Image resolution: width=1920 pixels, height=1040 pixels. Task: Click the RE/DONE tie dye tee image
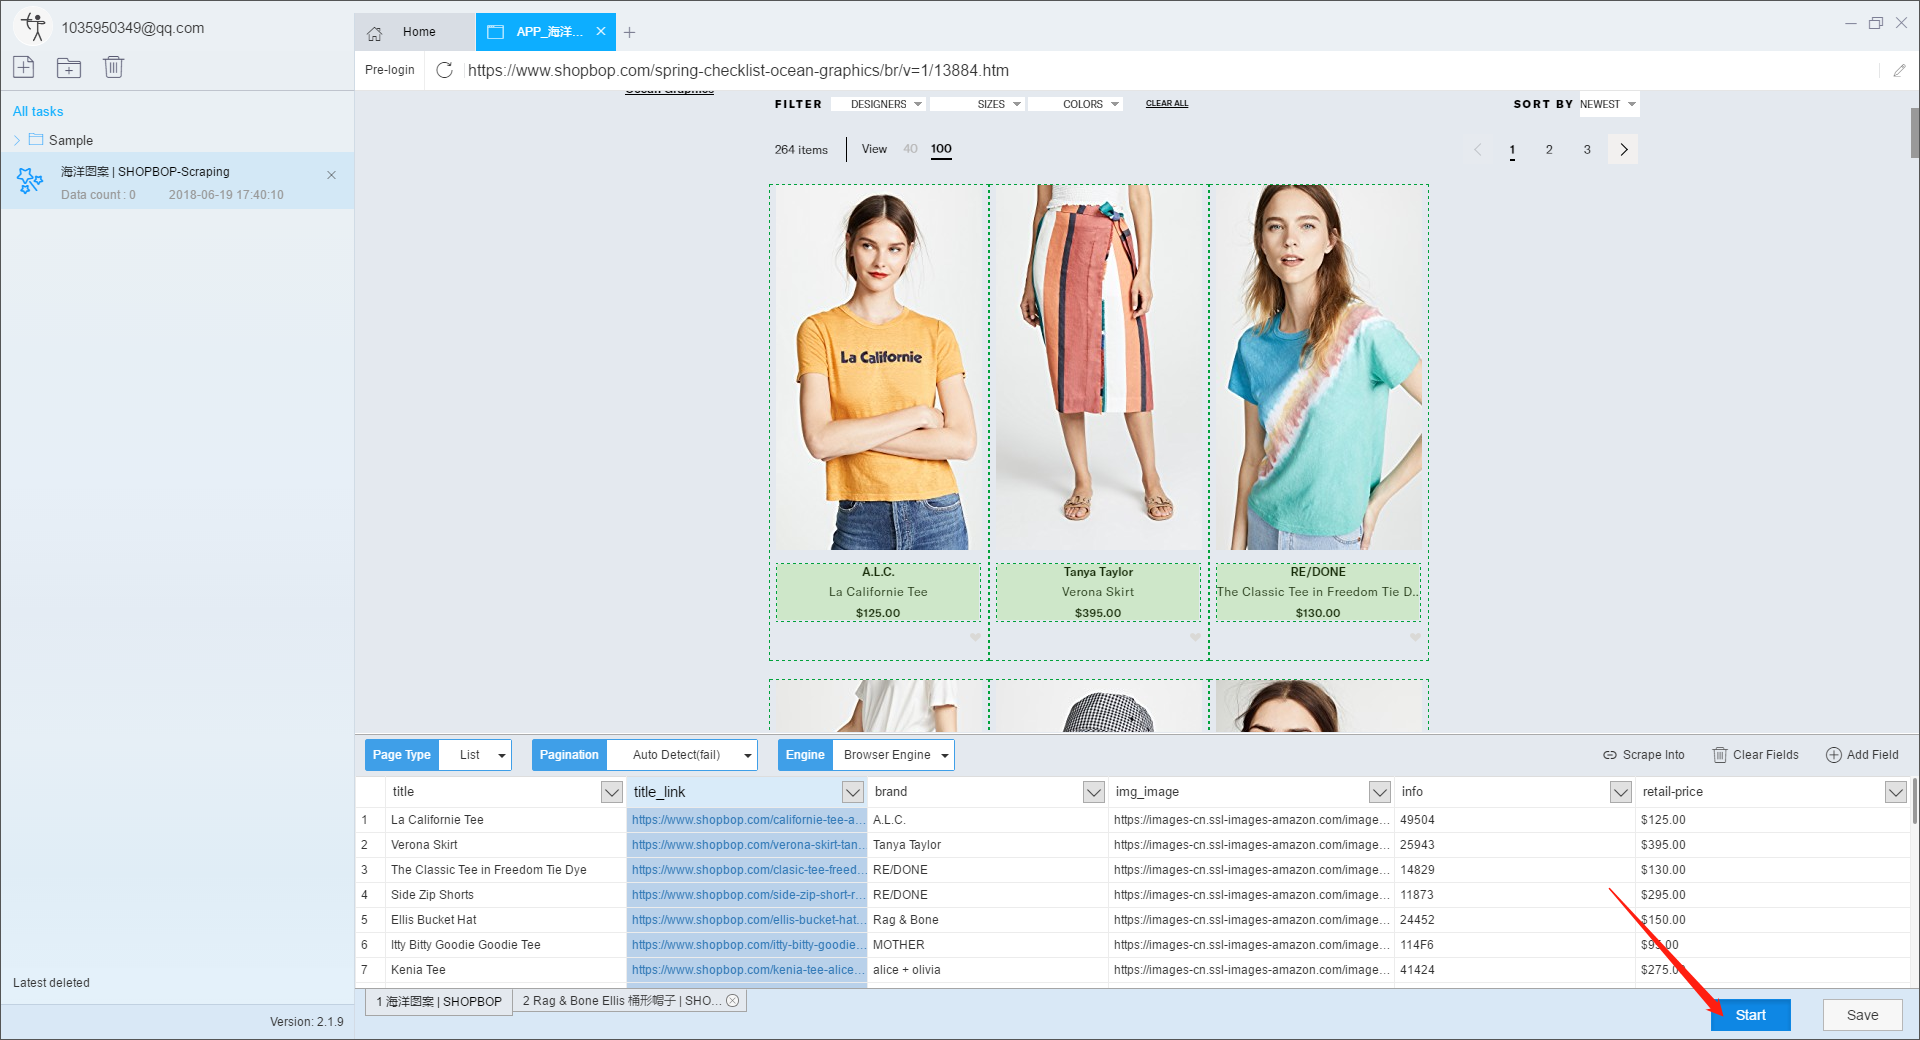point(1318,367)
